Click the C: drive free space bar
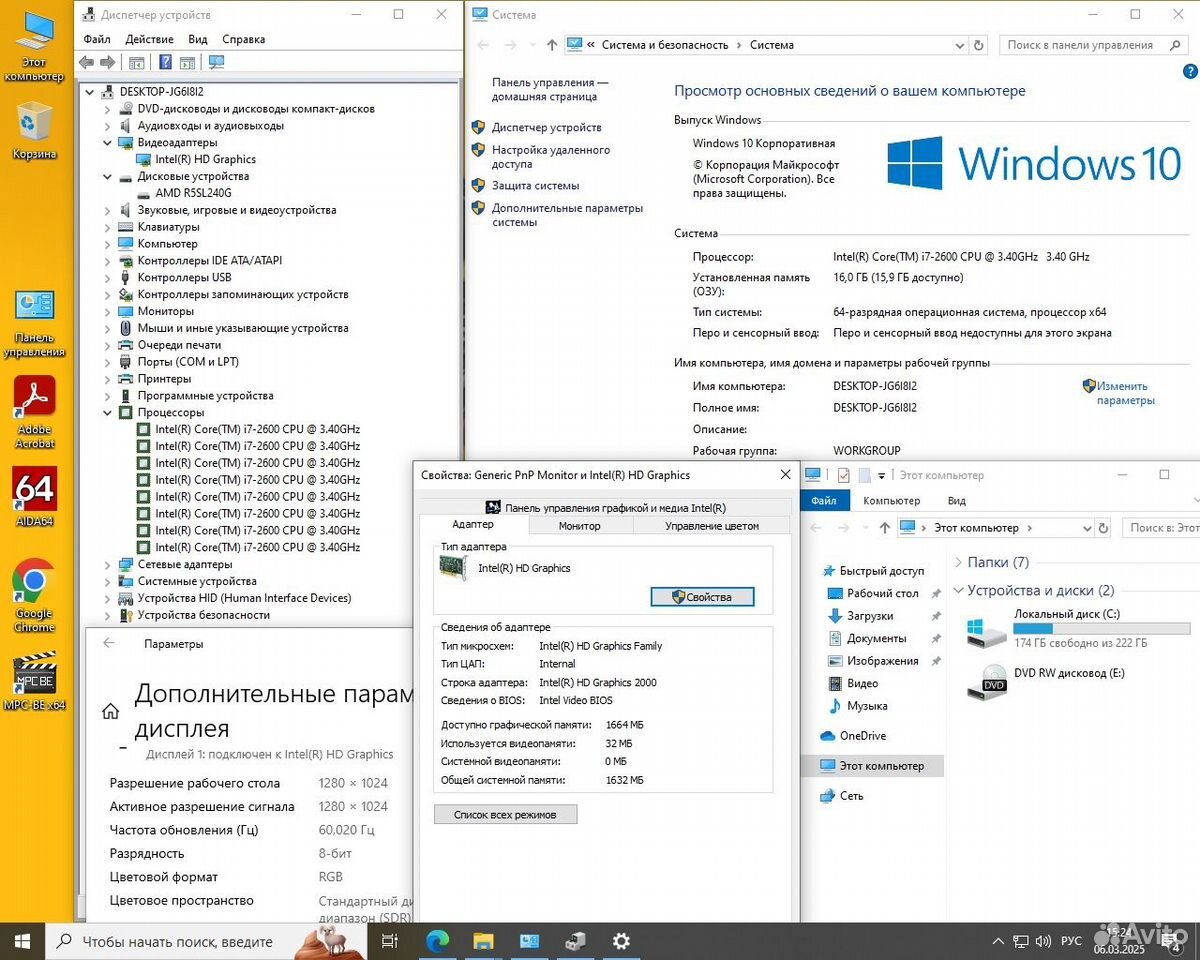This screenshot has width=1200, height=960. [x=1101, y=629]
